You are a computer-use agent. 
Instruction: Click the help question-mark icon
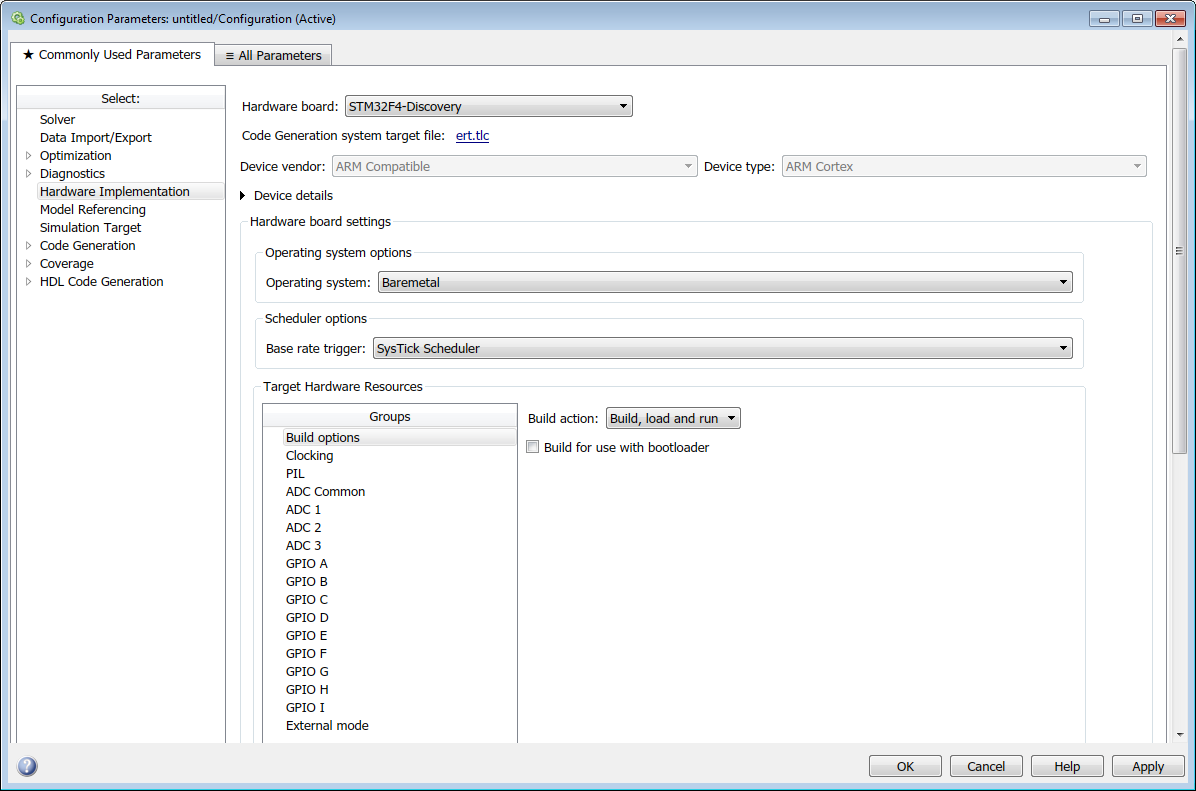(x=26, y=766)
